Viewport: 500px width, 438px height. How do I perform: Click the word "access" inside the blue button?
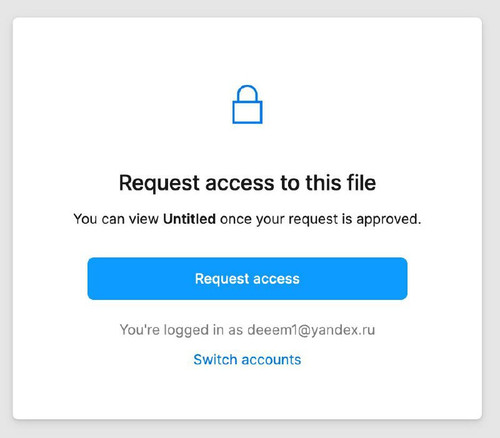[x=276, y=279]
